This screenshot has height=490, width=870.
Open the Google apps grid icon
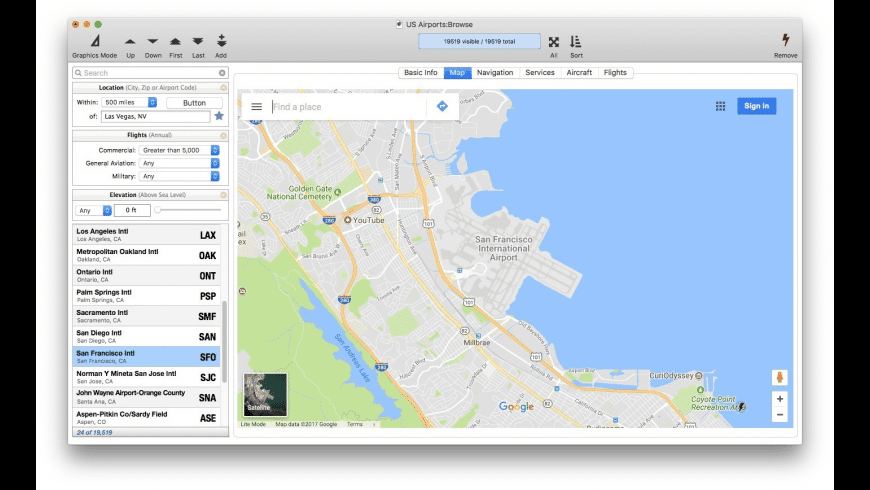(x=720, y=106)
